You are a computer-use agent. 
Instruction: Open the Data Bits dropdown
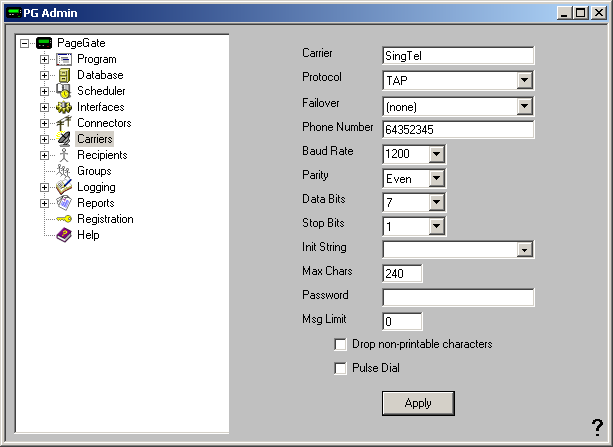click(436, 202)
